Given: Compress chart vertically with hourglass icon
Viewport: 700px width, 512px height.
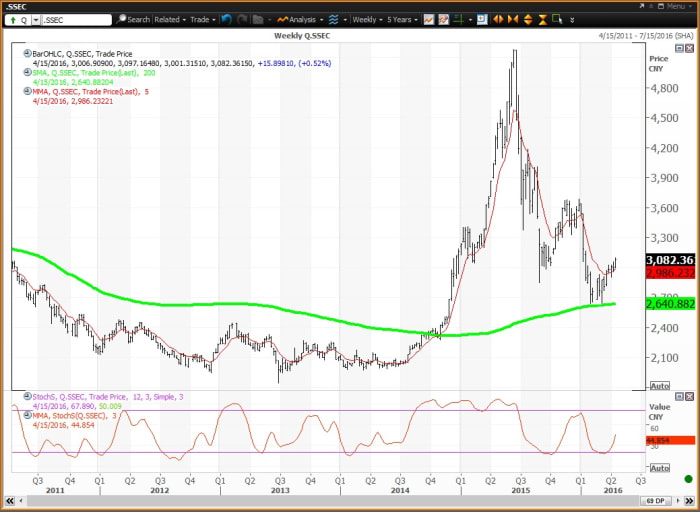Looking at the screenshot, I should [x=543, y=19].
